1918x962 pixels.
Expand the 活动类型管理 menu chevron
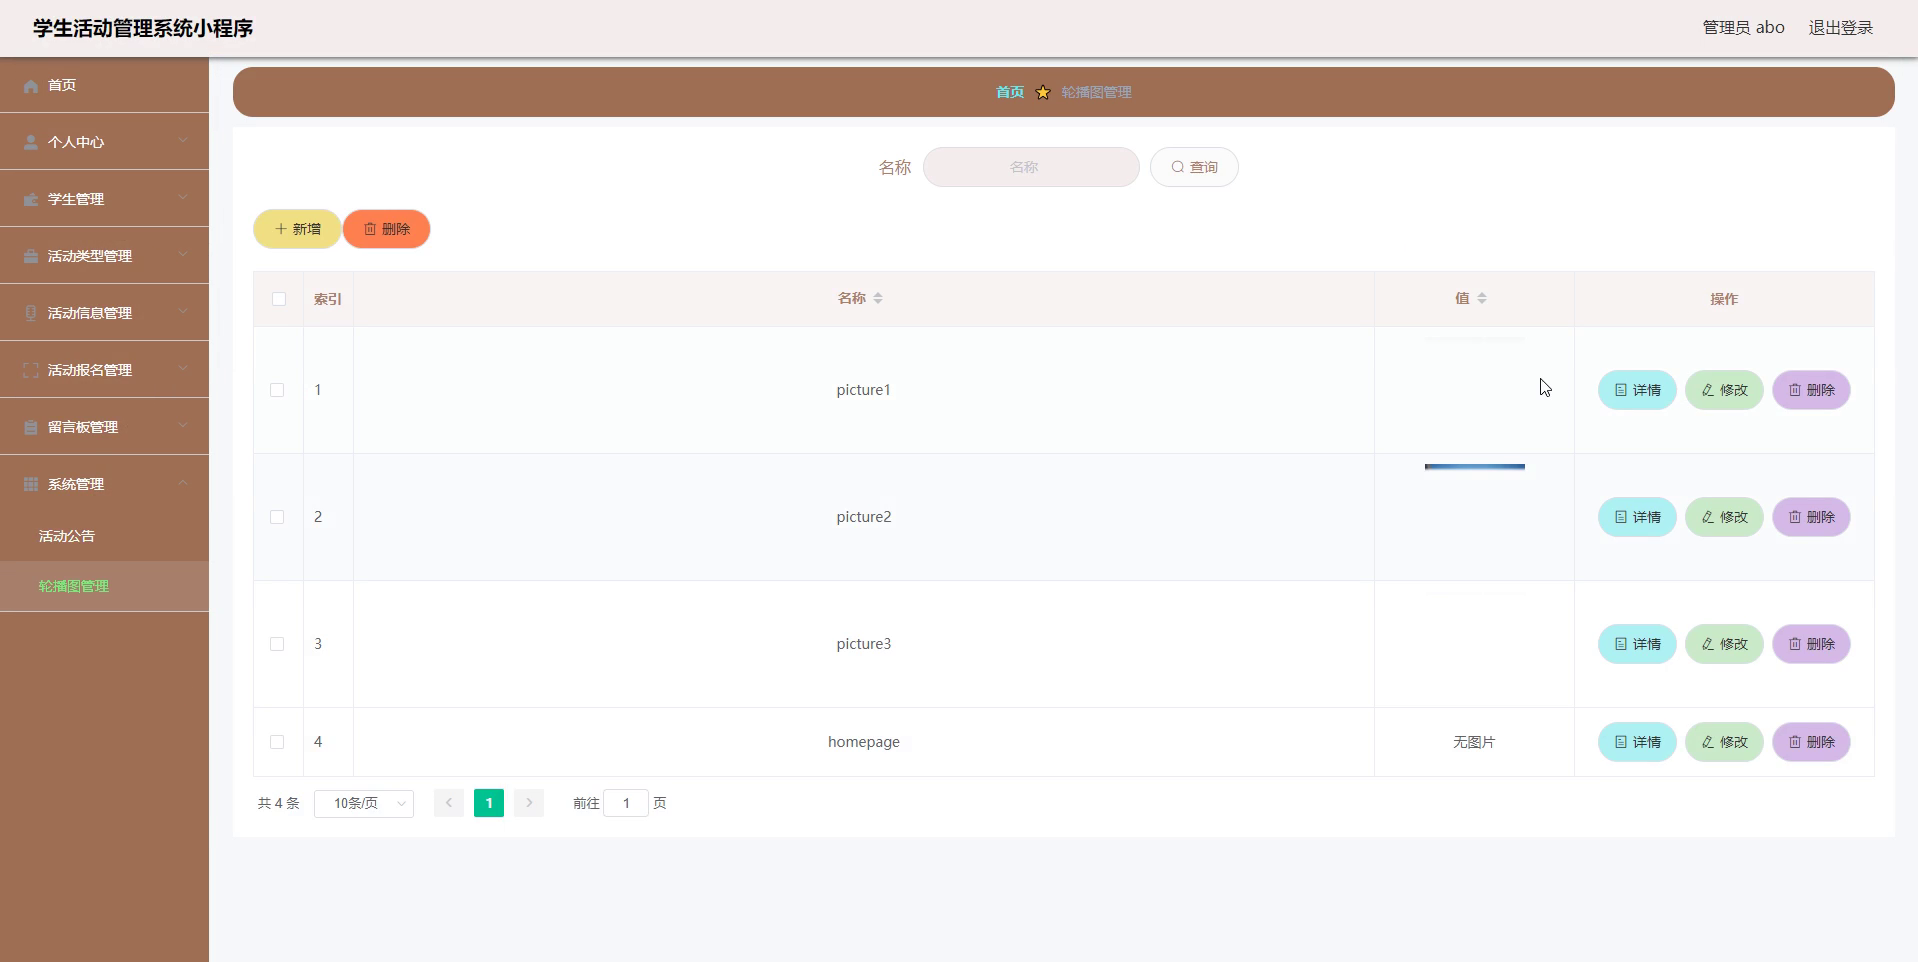(x=183, y=255)
